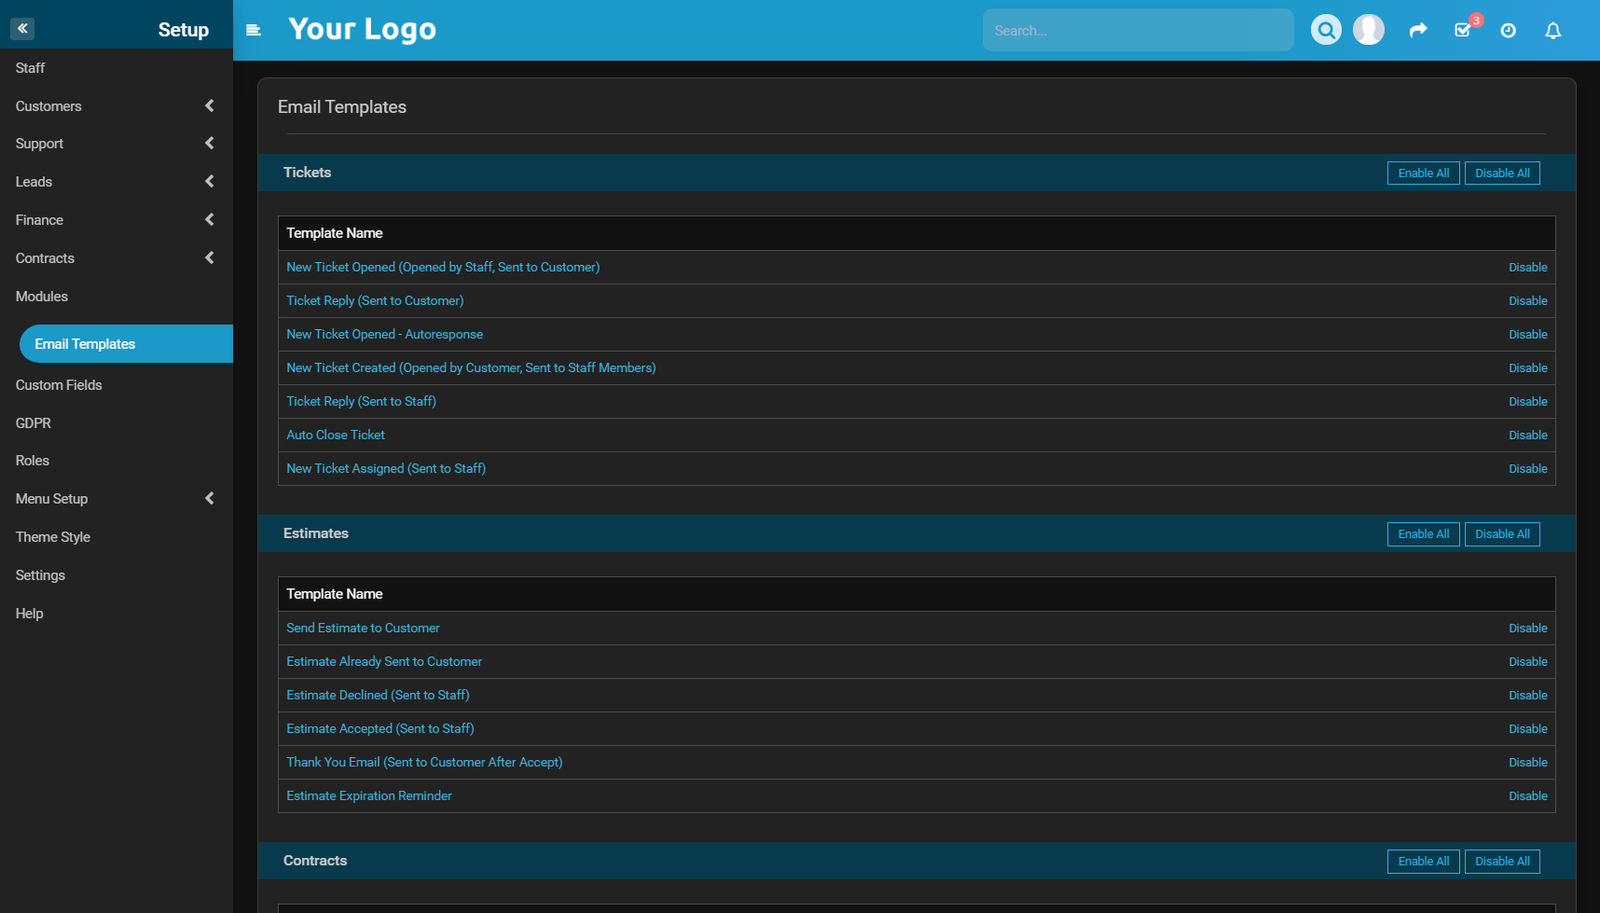Click Disable All for Estimates

(x=1502, y=533)
